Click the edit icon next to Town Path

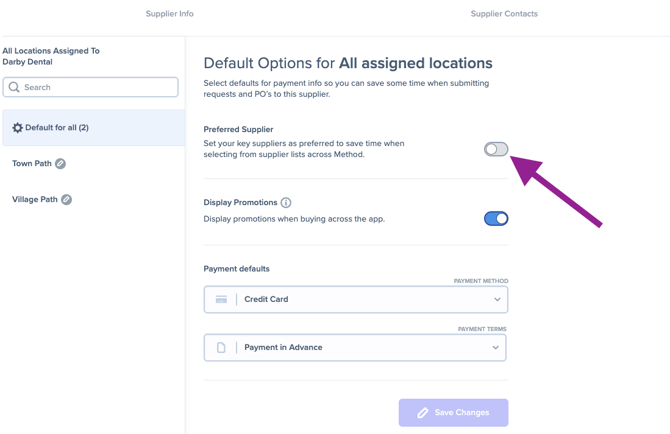pyautogui.click(x=61, y=164)
